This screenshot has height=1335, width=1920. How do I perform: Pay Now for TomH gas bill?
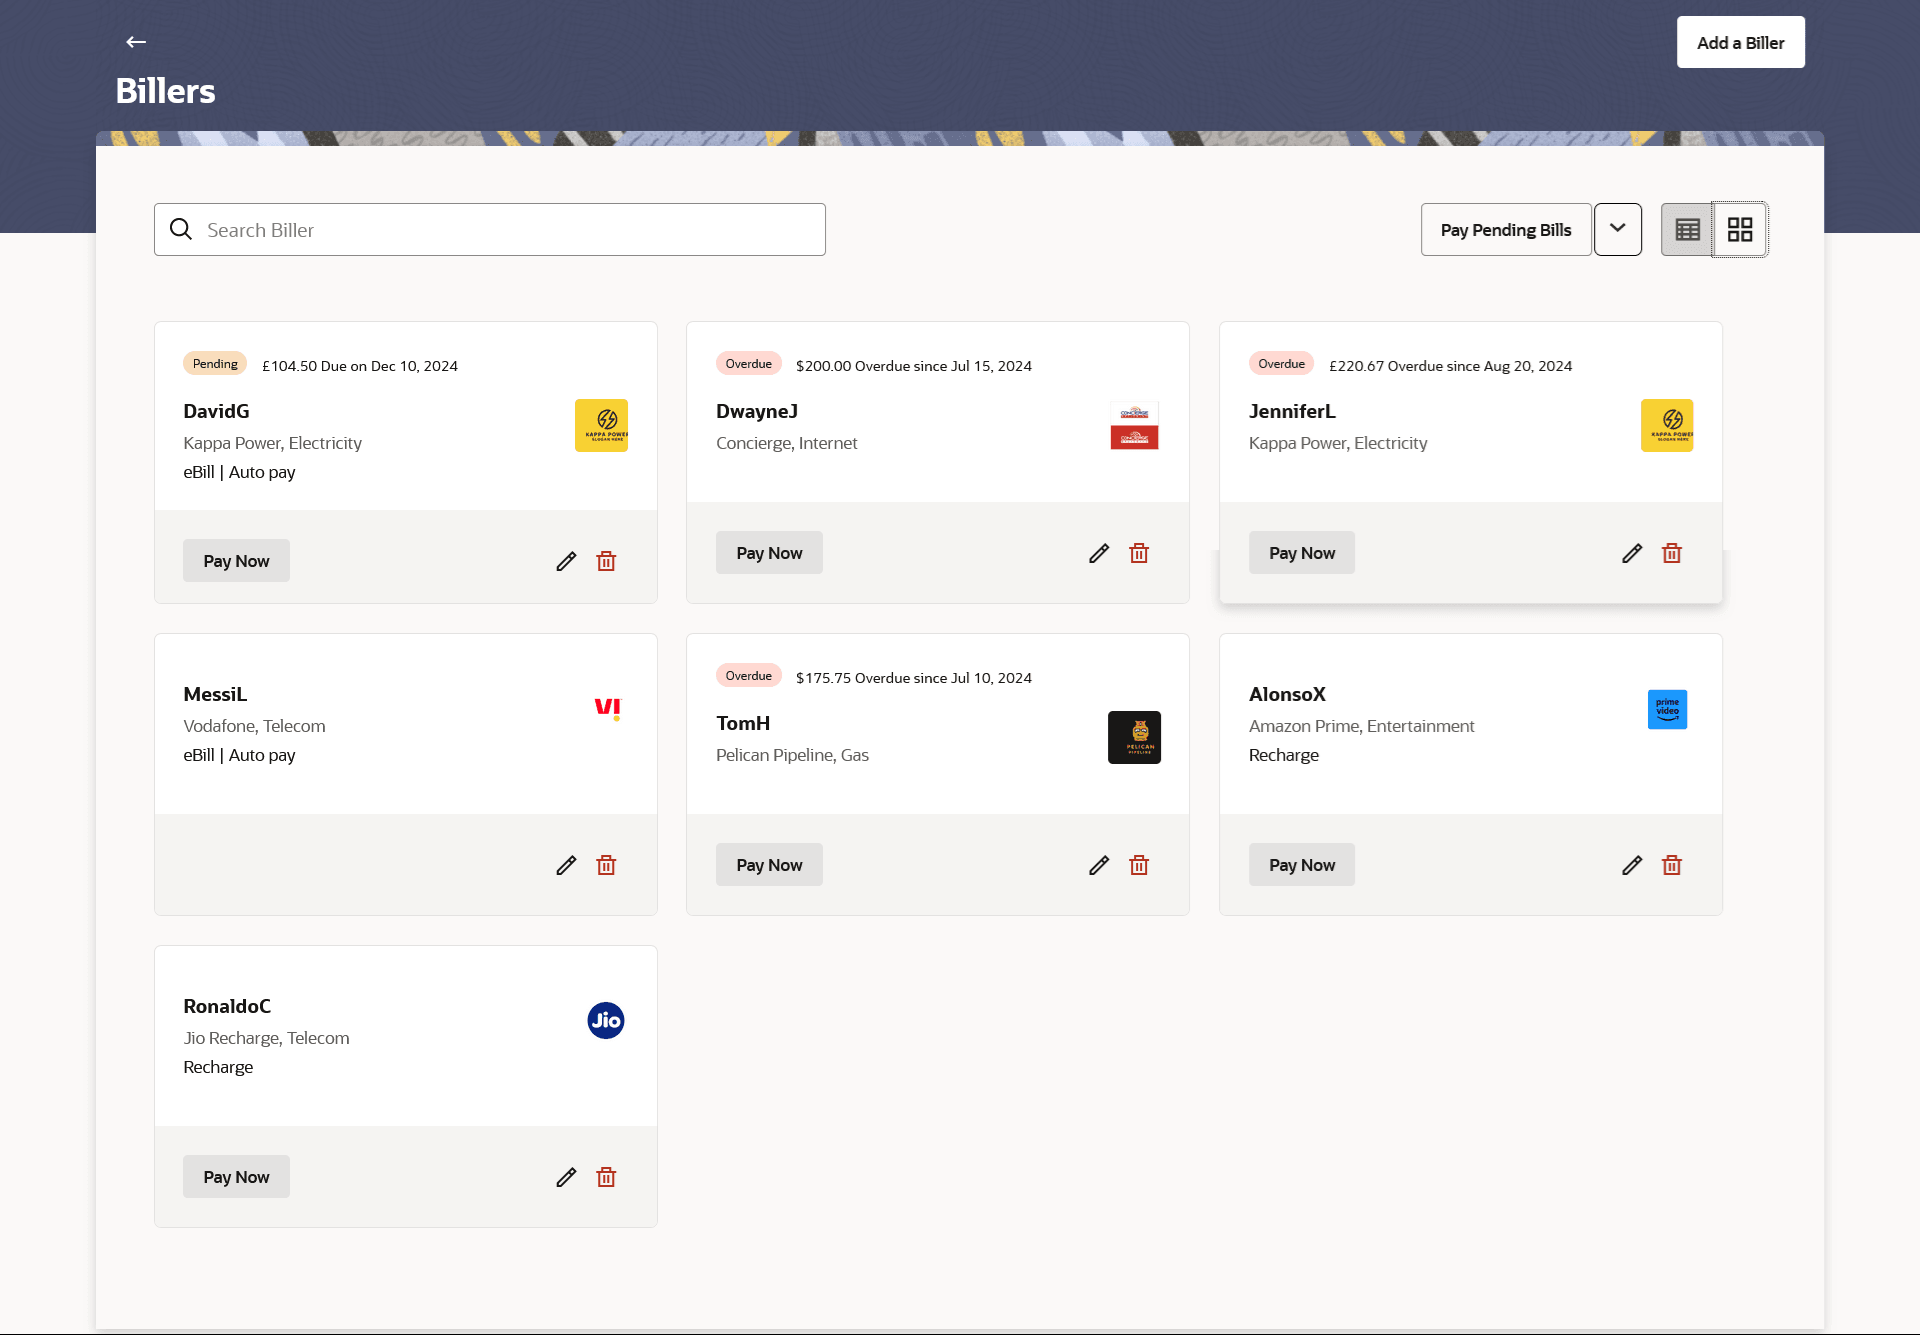coord(769,865)
